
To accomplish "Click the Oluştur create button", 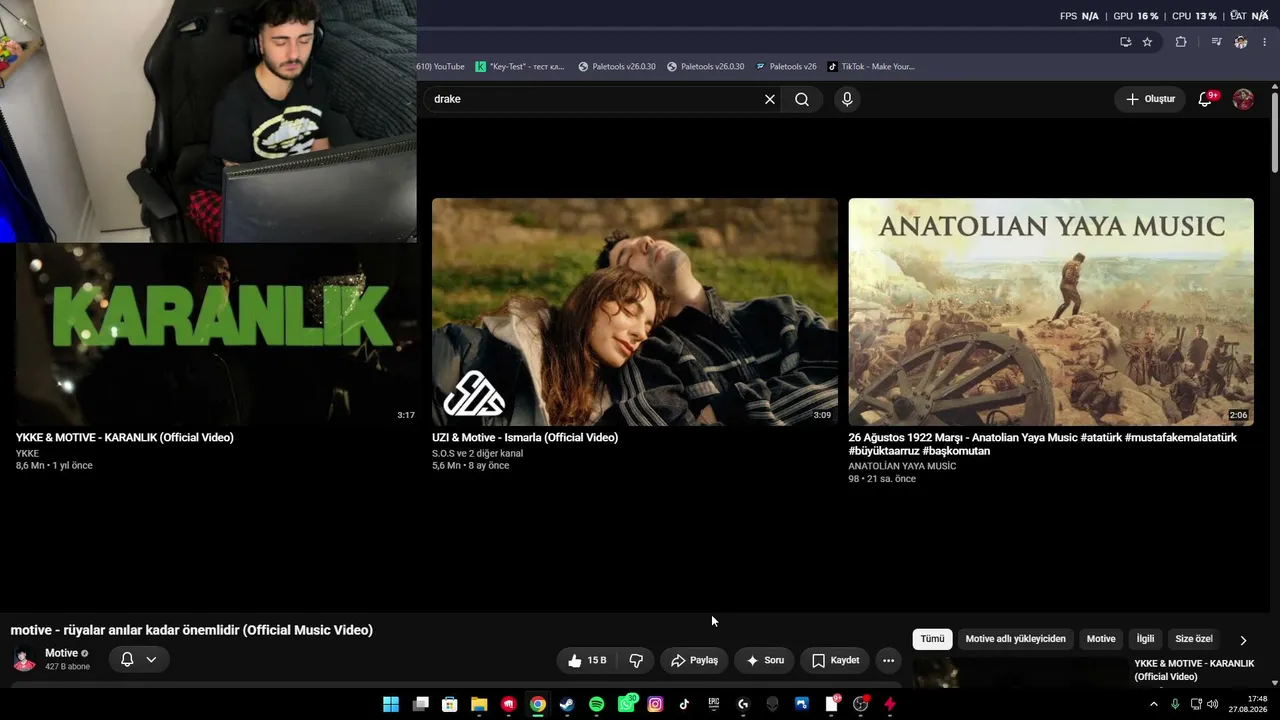I will [x=1150, y=99].
